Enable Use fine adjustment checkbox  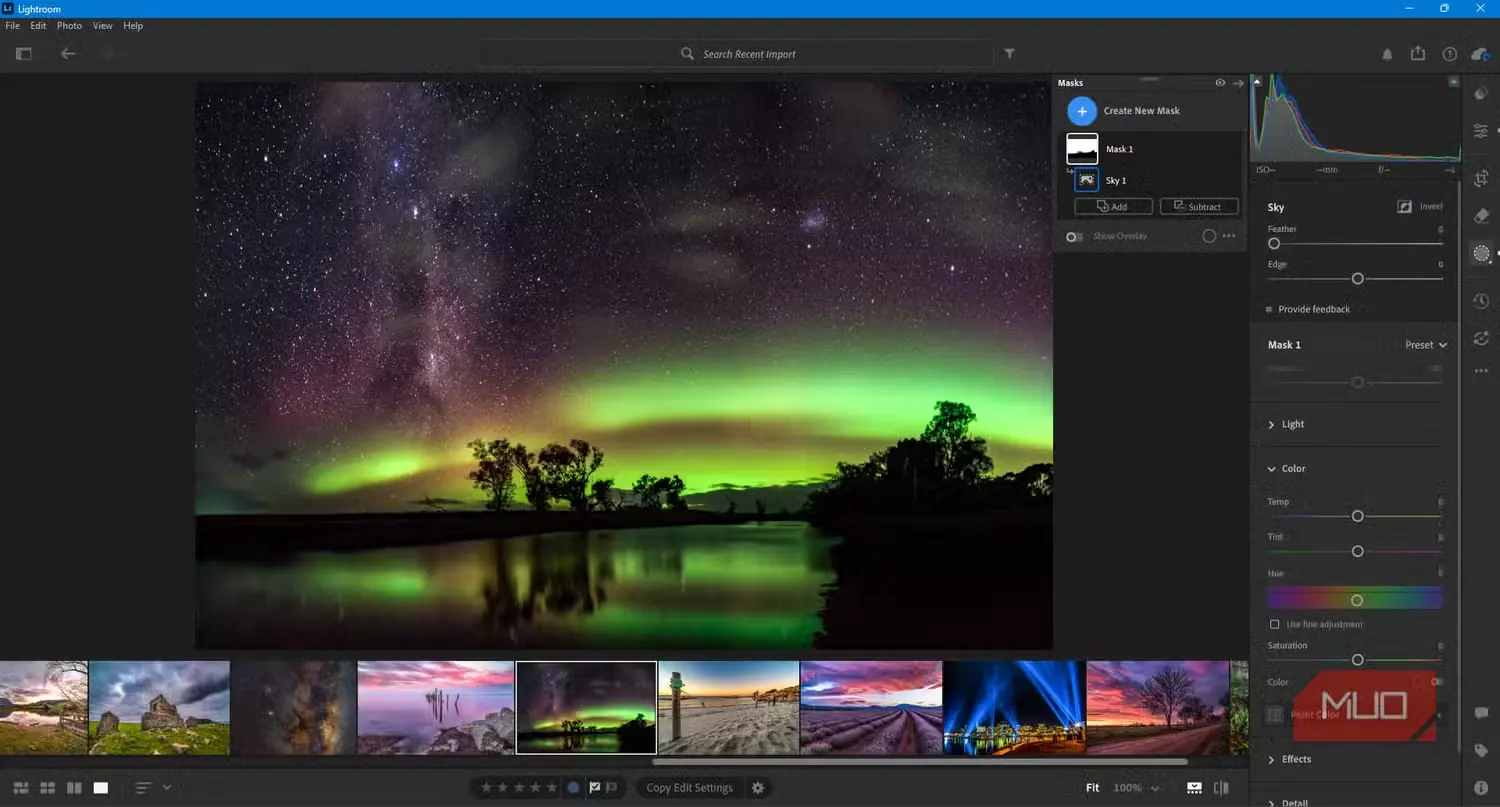point(1274,624)
